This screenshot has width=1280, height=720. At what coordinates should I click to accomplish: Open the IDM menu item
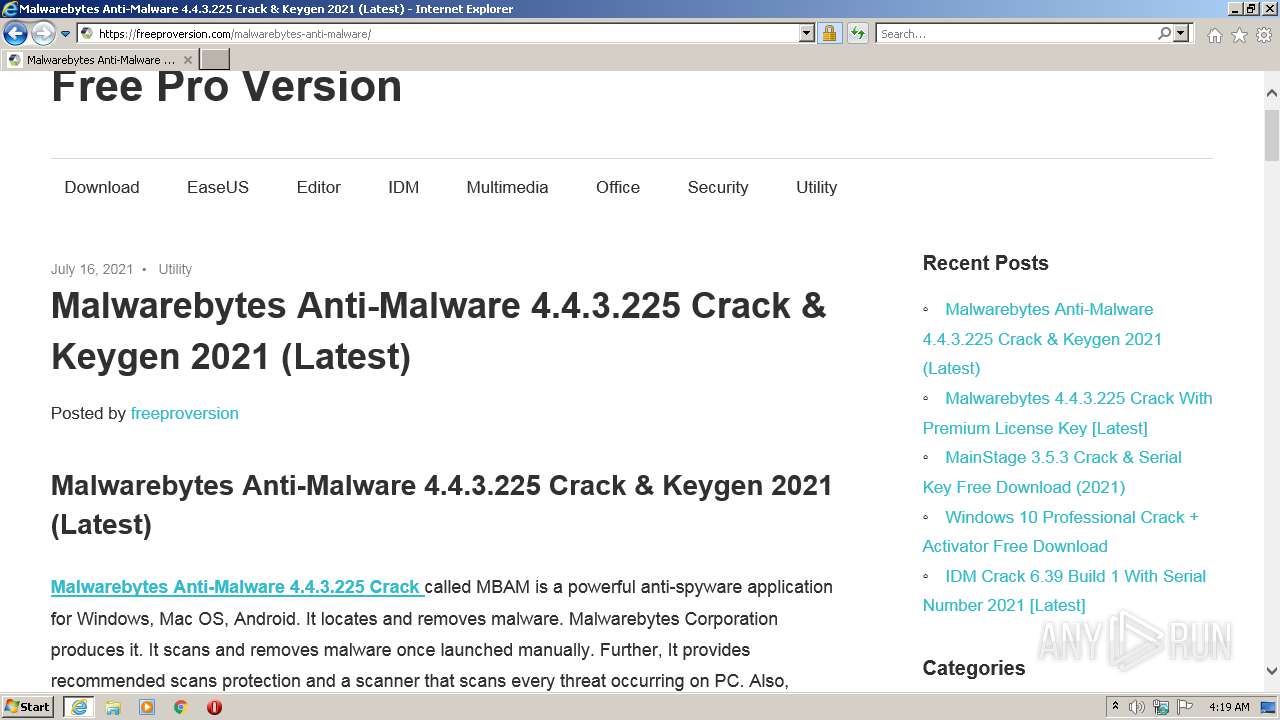coord(404,187)
